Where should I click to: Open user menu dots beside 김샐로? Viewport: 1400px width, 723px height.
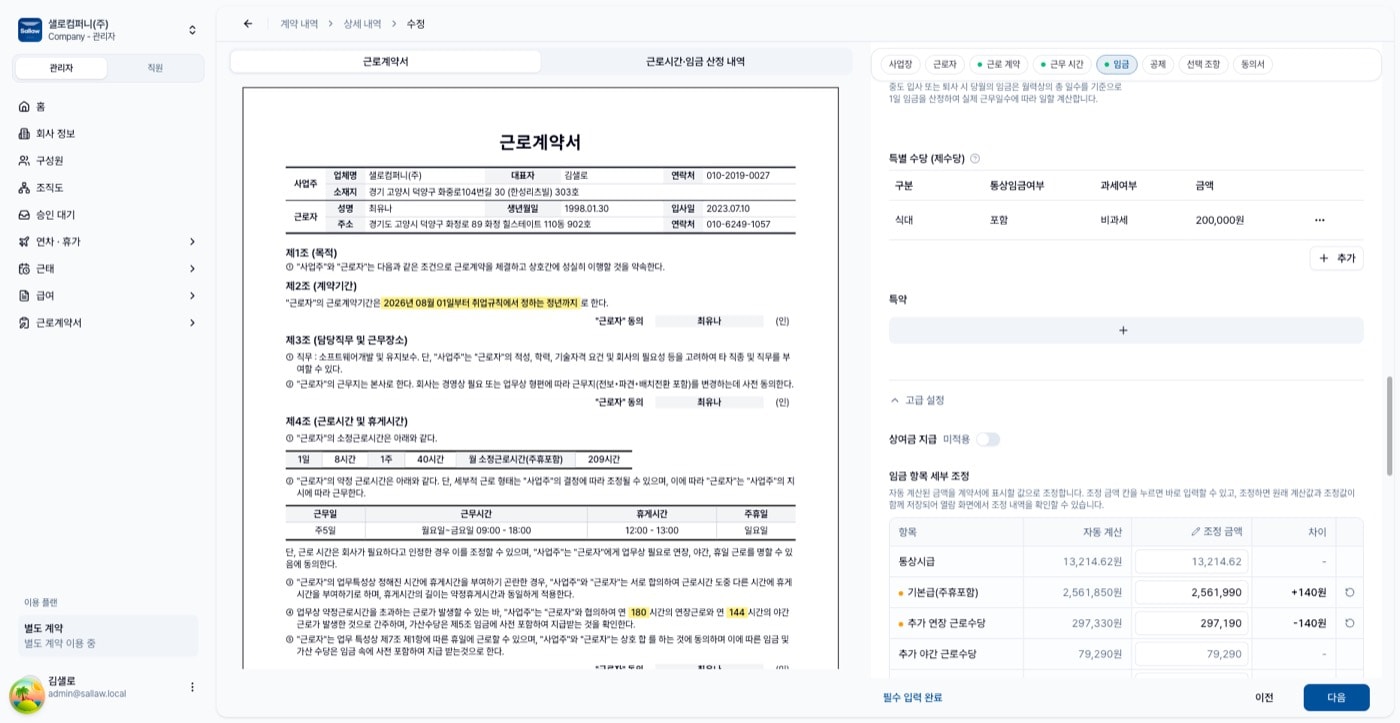[x=192, y=687]
